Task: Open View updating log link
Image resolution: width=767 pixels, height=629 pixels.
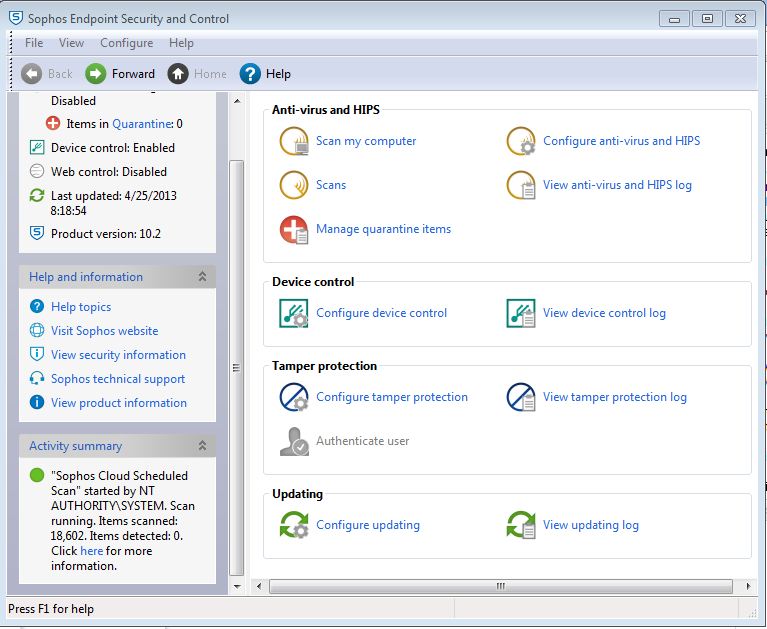Action: pos(591,525)
